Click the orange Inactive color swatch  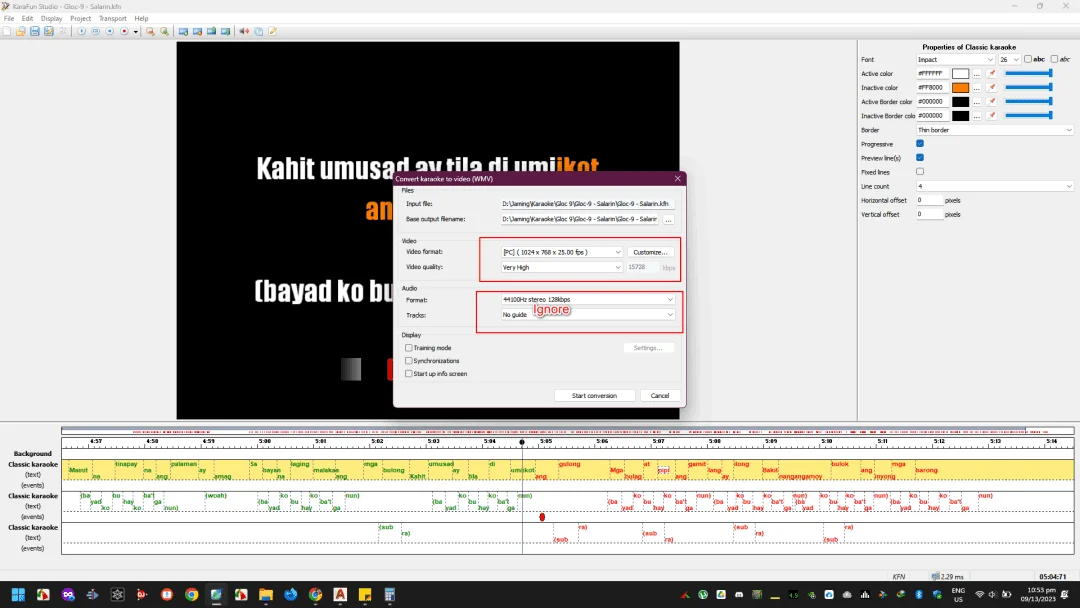[960, 87]
